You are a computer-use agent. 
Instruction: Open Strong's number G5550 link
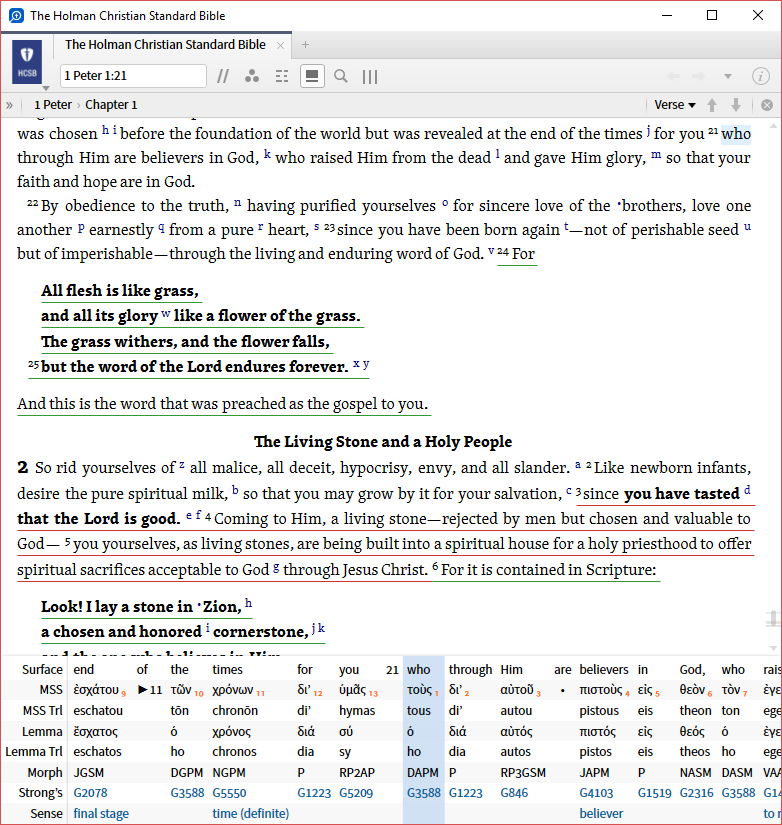(229, 793)
